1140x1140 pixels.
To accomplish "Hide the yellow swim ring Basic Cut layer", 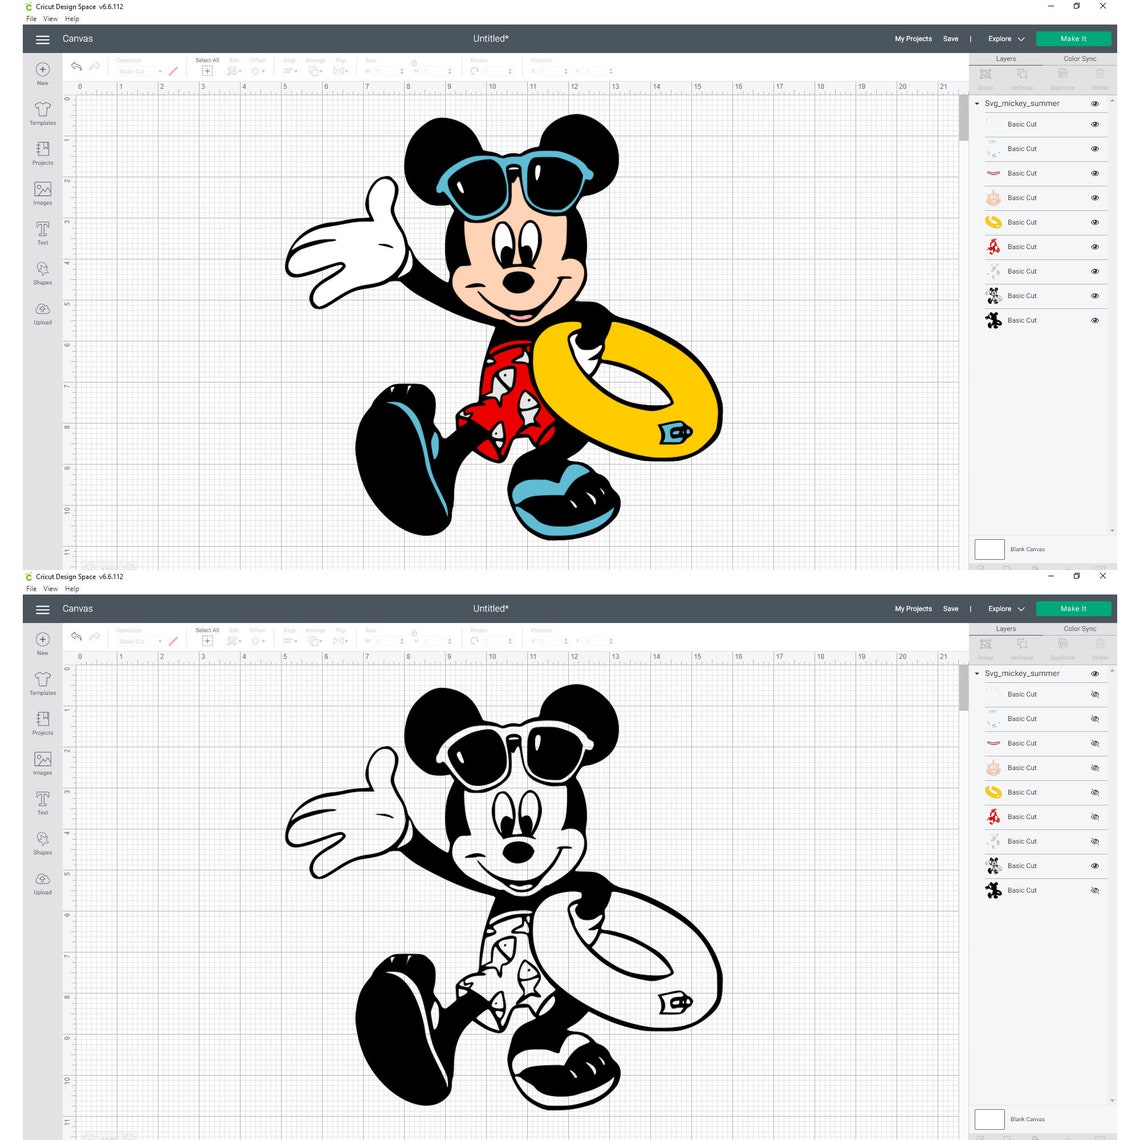I will [x=1095, y=222].
